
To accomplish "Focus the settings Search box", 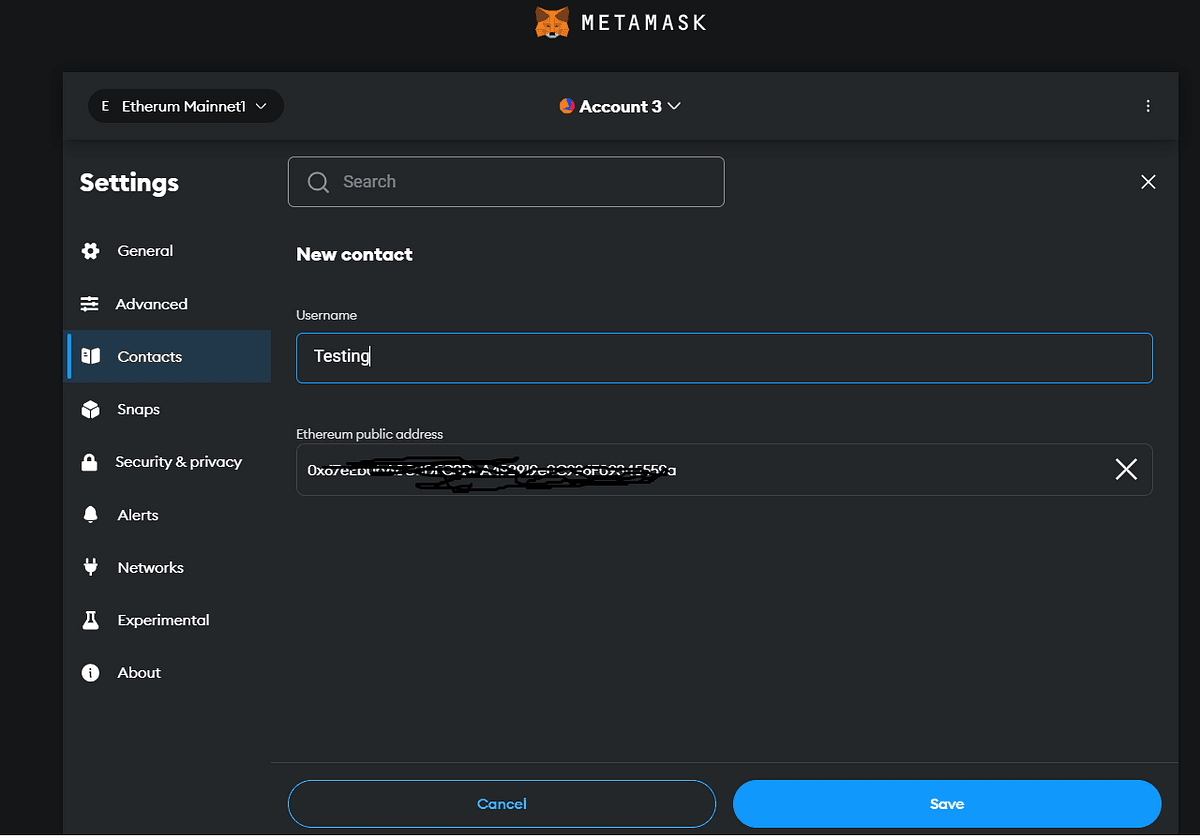I will point(506,182).
